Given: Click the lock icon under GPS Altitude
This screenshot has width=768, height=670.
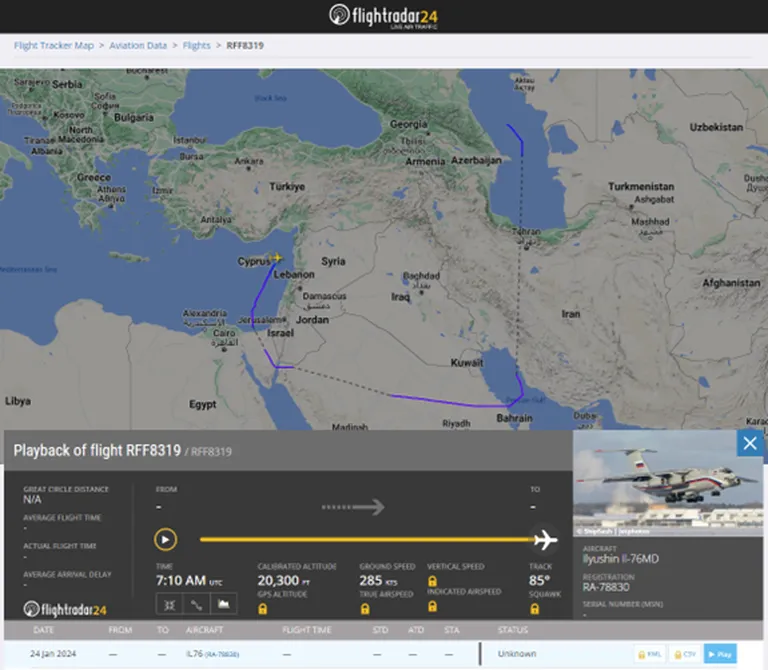Looking at the screenshot, I should pos(263,609).
